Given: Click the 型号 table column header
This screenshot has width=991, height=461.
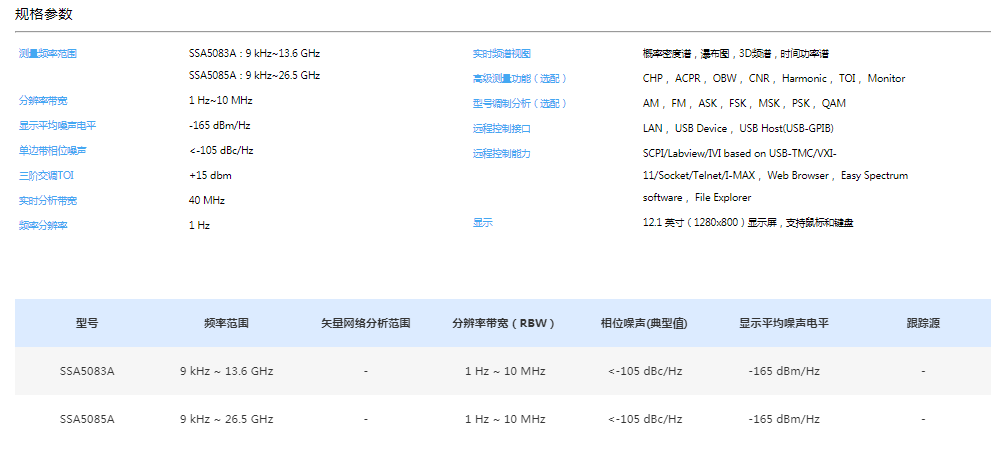Looking at the screenshot, I should pos(87,323).
